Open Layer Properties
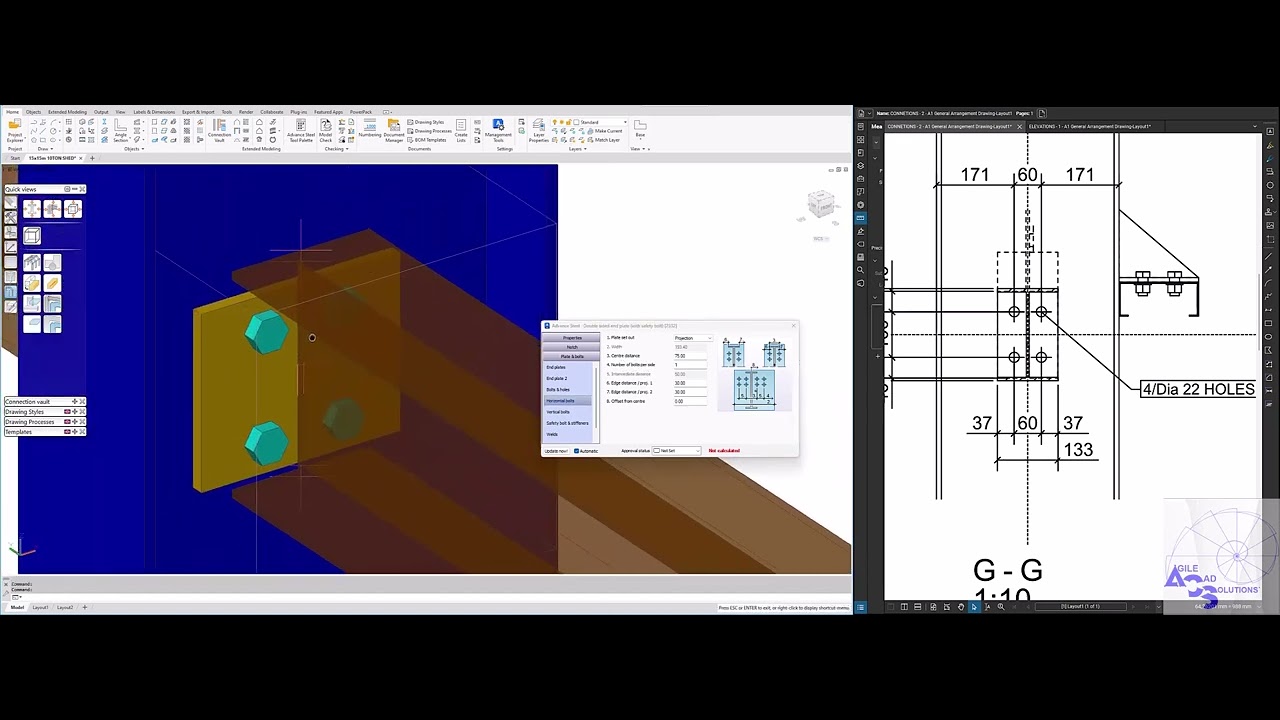The image size is (1280, 720). click(538, 131)
